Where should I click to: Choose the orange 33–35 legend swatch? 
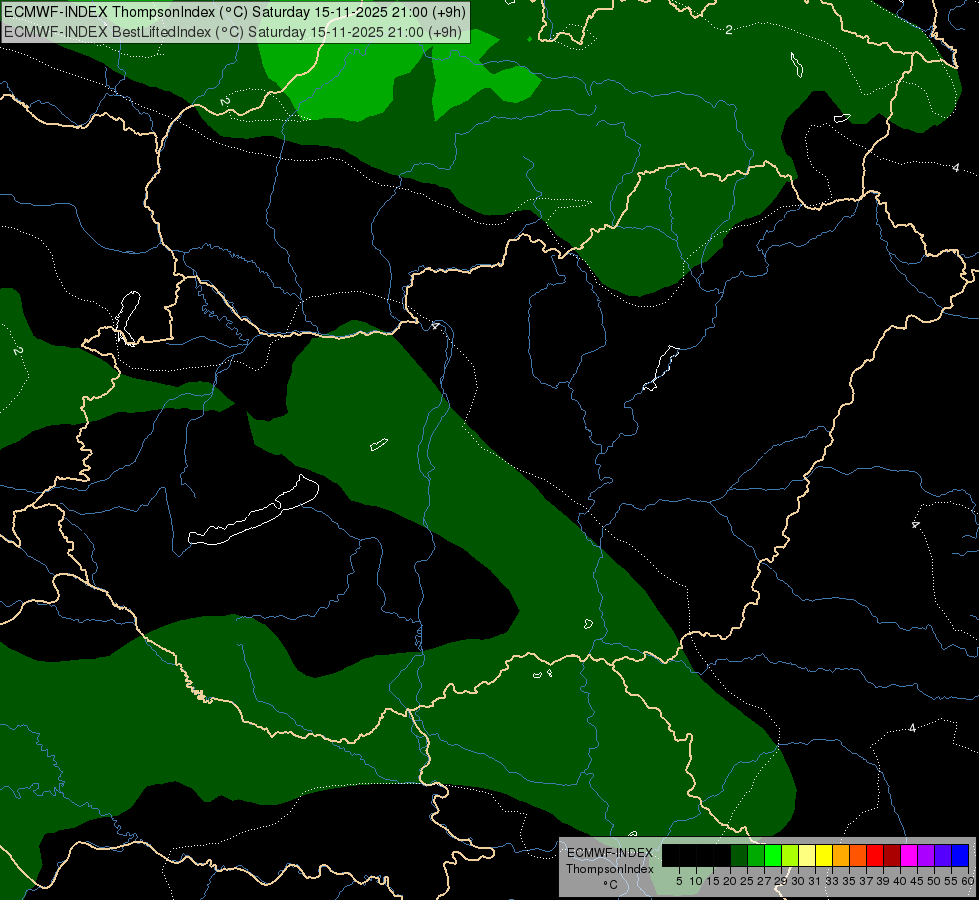pos(841,855)
